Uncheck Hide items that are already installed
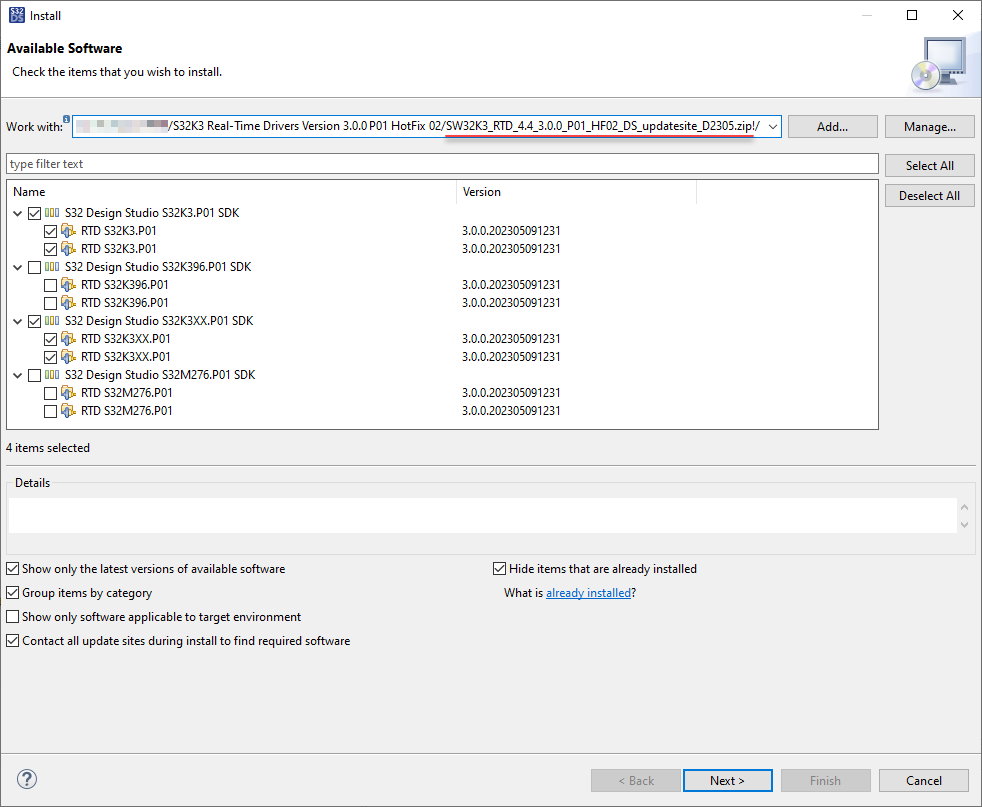 (500, 569)
